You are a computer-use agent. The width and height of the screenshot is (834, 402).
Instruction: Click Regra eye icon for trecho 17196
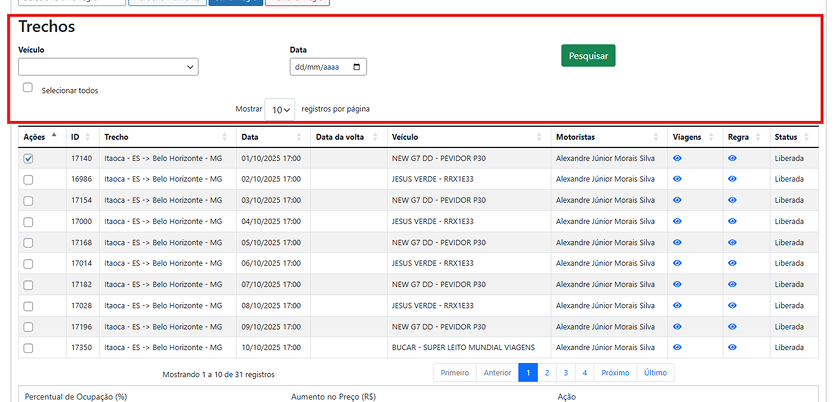click(x=732, y=326)
